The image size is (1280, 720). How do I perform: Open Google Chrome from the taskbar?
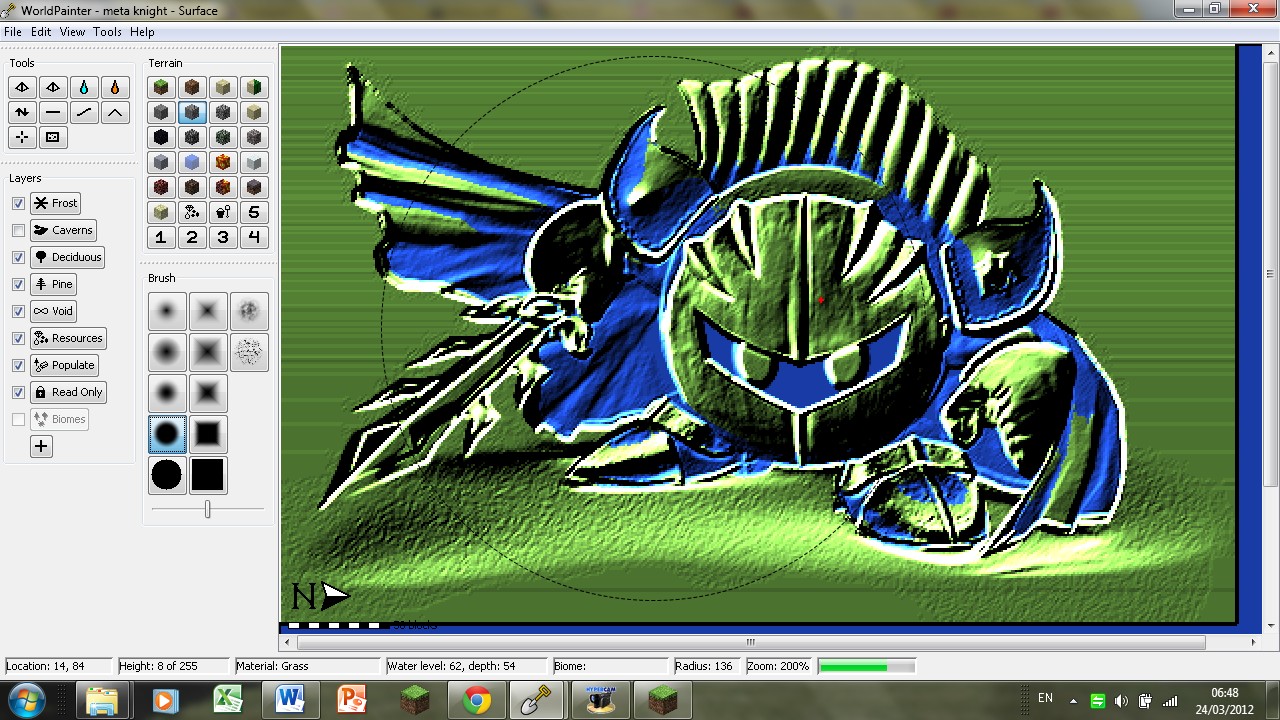477,700
